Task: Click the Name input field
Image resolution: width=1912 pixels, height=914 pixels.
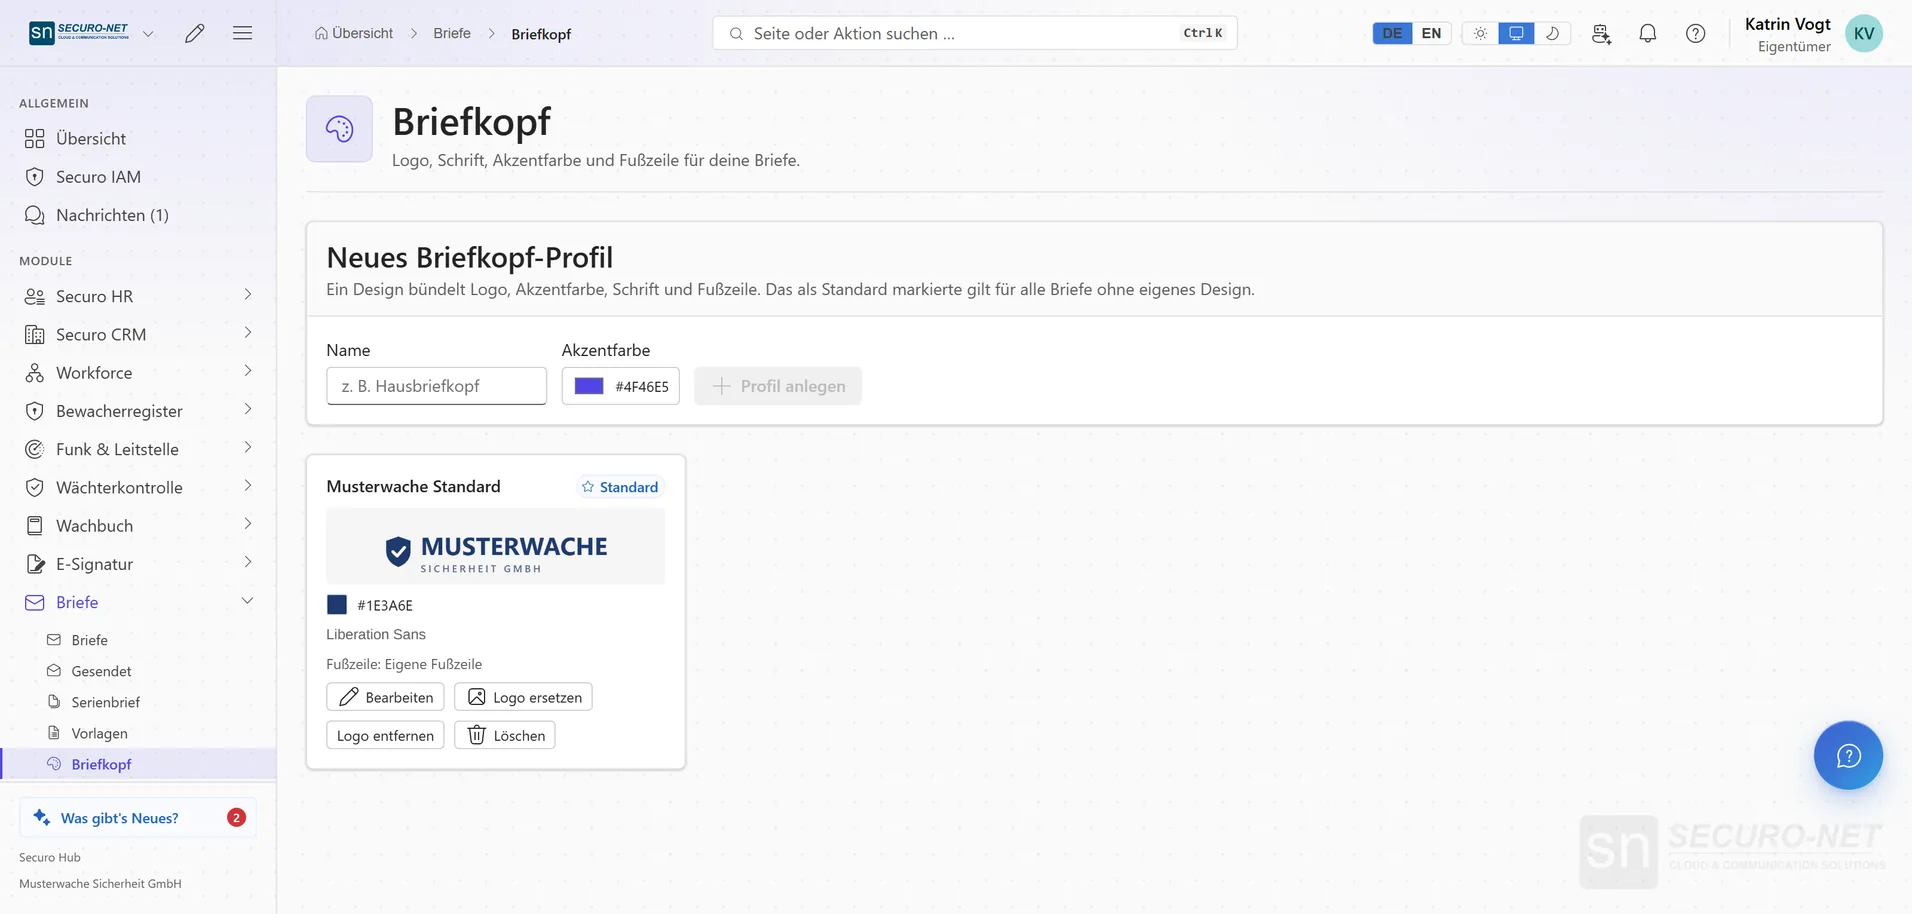Action: (x=436, y=386)
